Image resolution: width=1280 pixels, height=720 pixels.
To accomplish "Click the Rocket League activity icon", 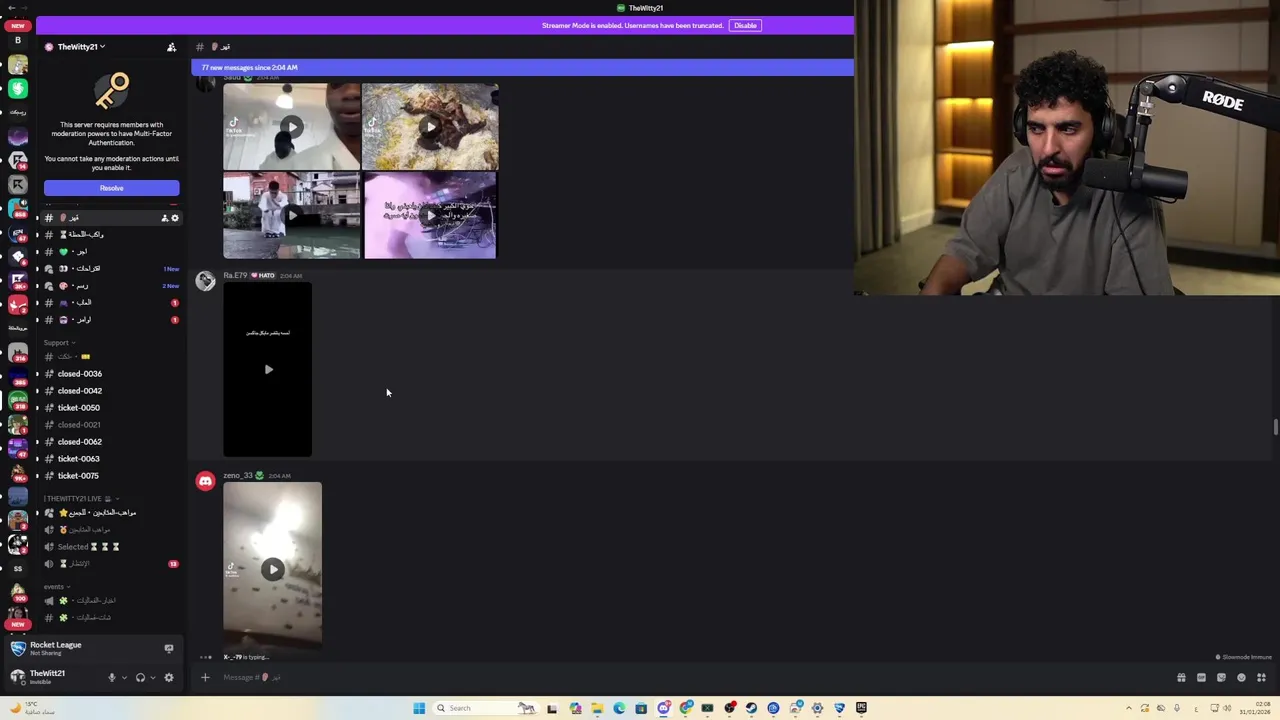I will (18, 648).
